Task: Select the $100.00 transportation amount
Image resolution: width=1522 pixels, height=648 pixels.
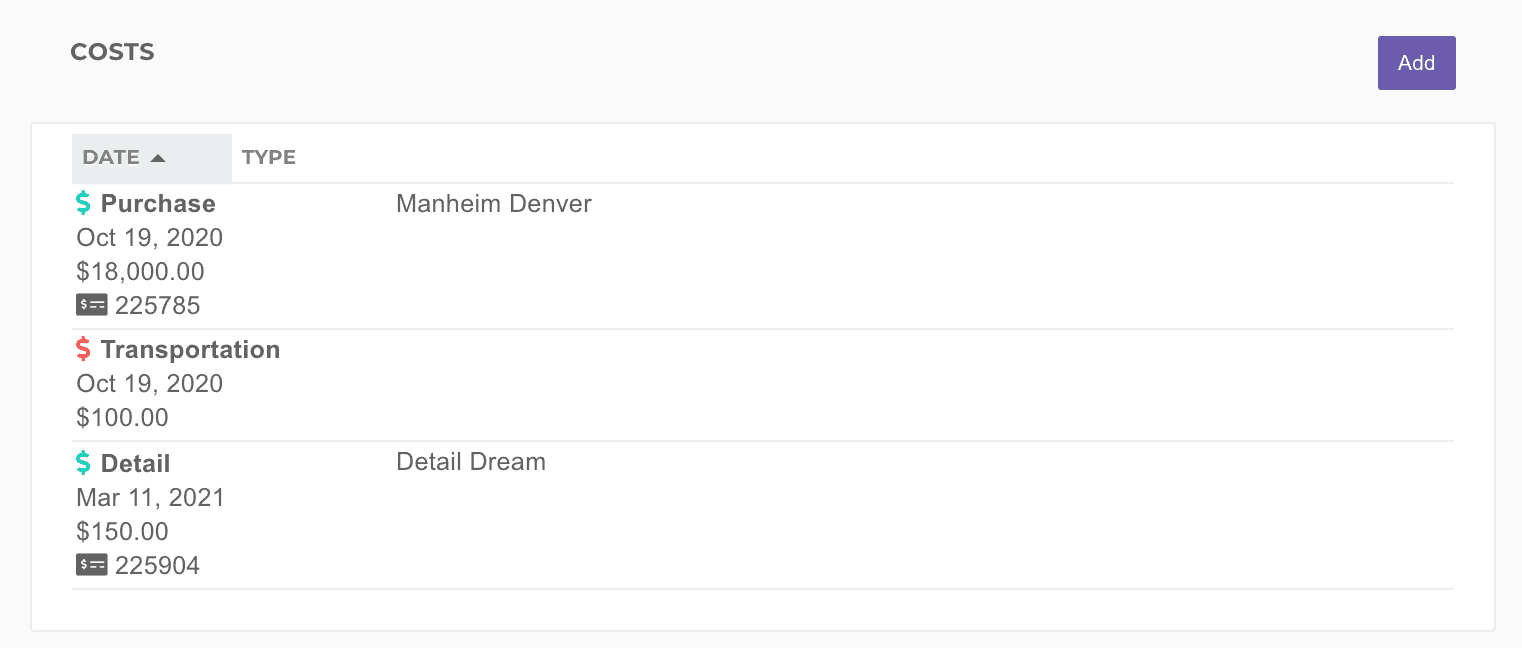Action: [x=122, y=418]
